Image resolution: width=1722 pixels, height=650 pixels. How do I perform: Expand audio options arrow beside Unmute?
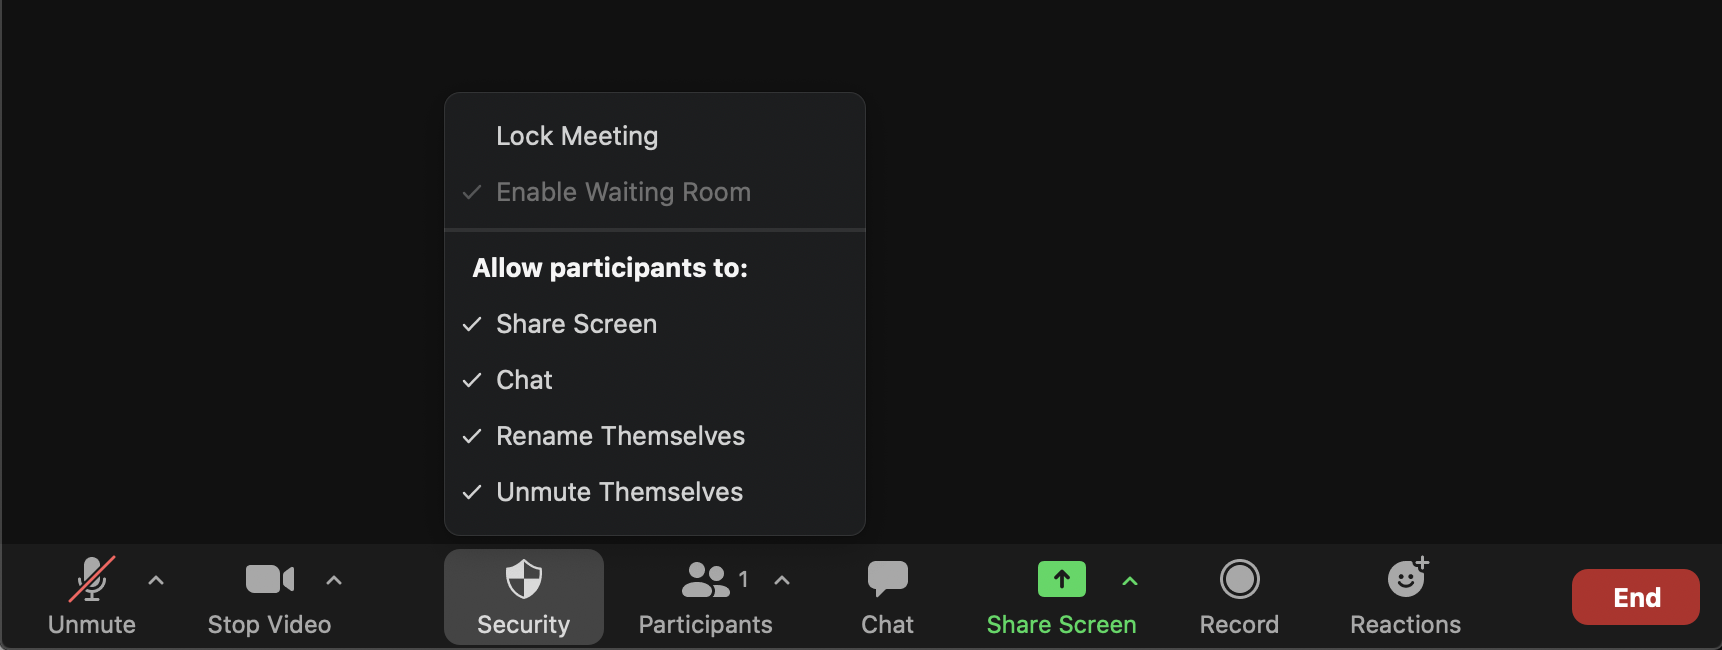pyautogui.click(x=156, y=580)
